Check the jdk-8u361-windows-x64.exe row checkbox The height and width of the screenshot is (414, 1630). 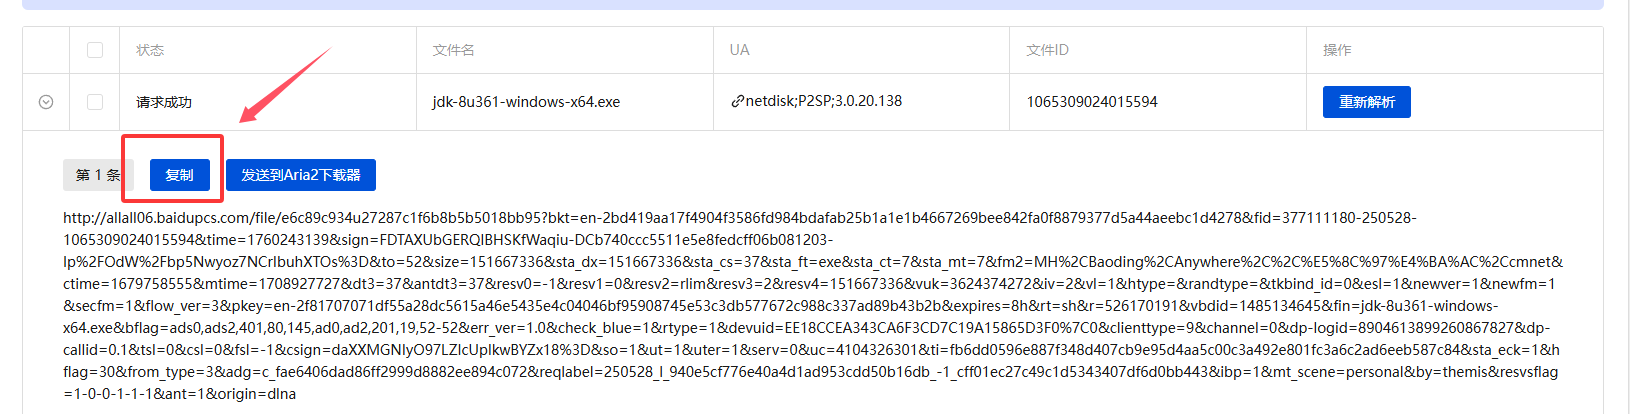click(95, 102)
